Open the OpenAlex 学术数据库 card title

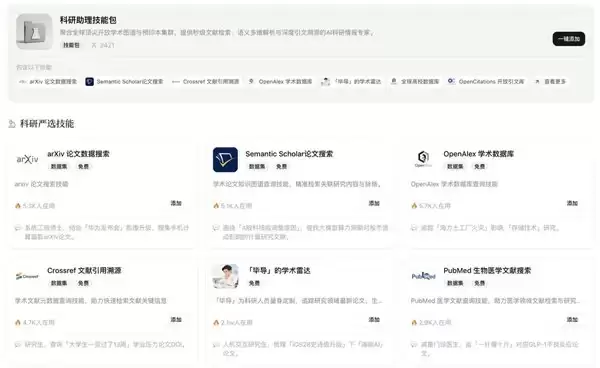pyautogui.click(x=479, y=154)
